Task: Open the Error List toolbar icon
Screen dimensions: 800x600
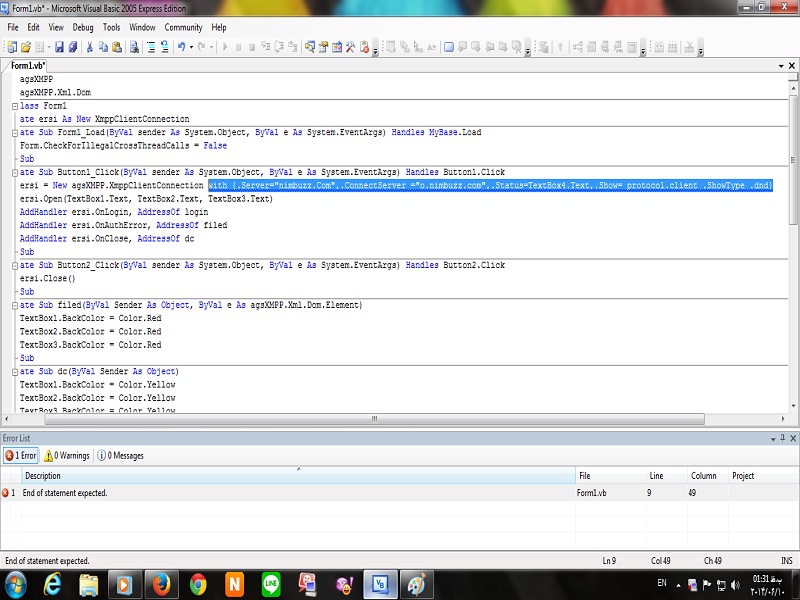Action: click(x=364, y=47)
